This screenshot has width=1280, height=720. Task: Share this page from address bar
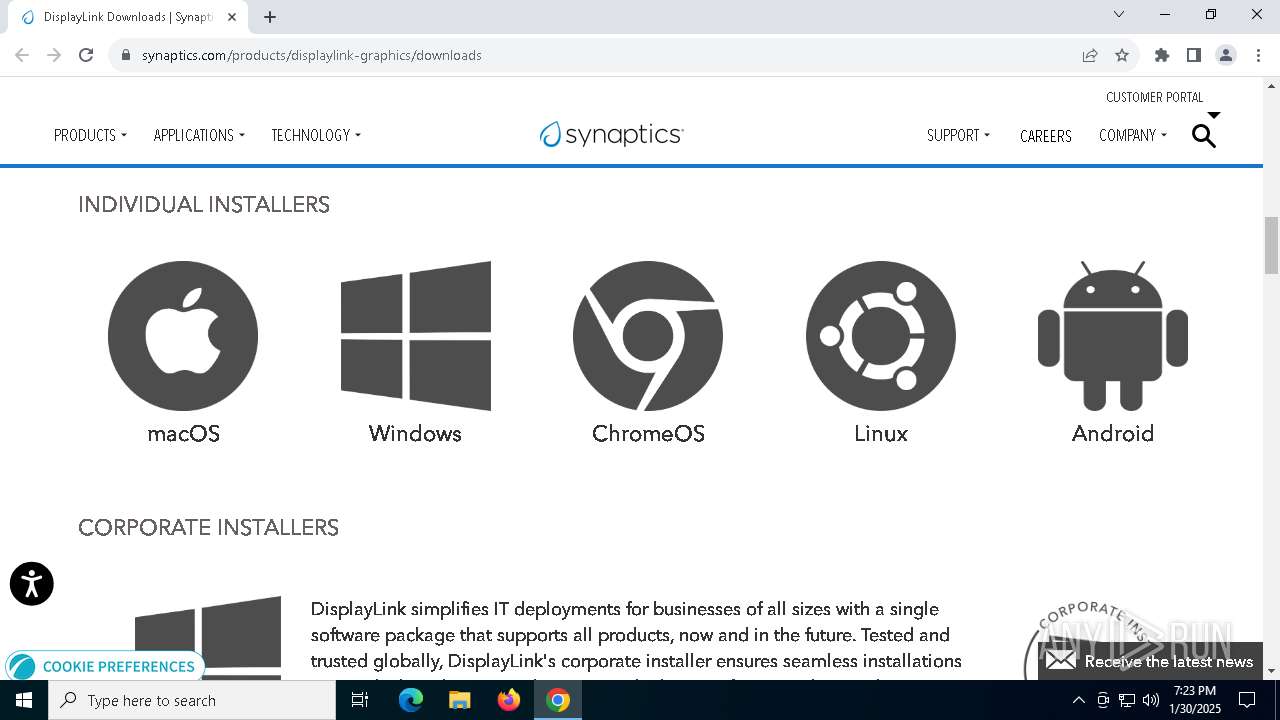click(1090, 55)
